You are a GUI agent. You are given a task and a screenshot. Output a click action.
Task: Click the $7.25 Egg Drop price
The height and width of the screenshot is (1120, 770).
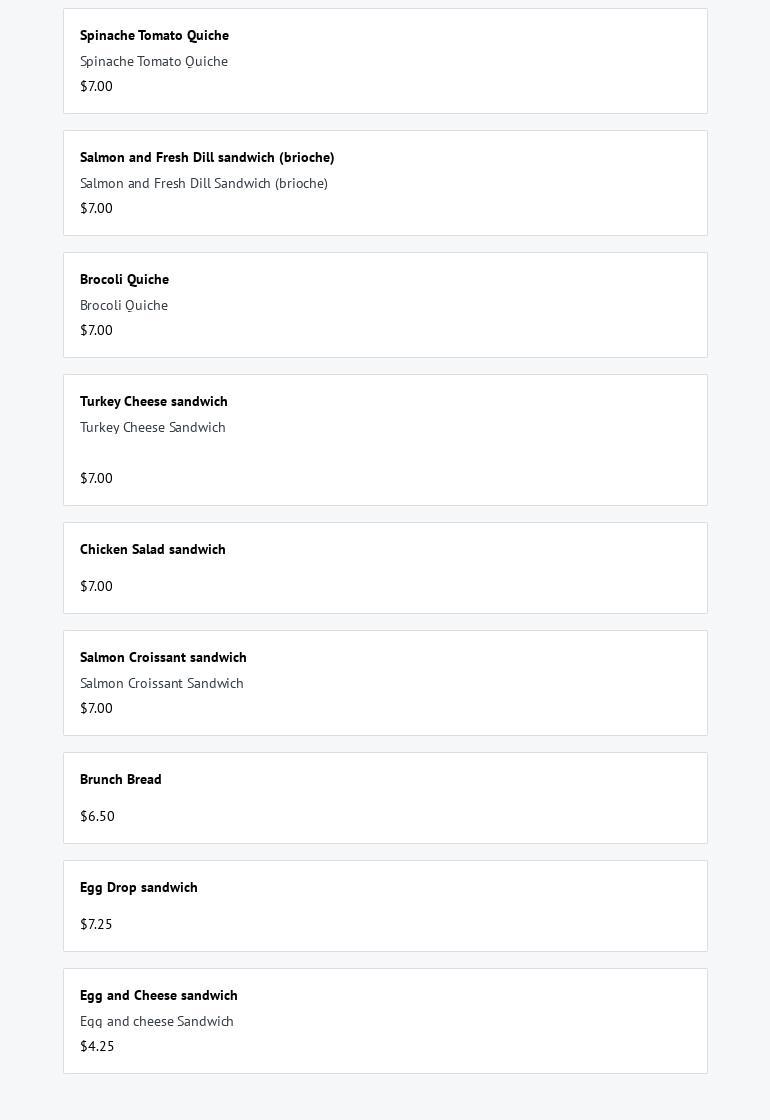pos(96,924)
